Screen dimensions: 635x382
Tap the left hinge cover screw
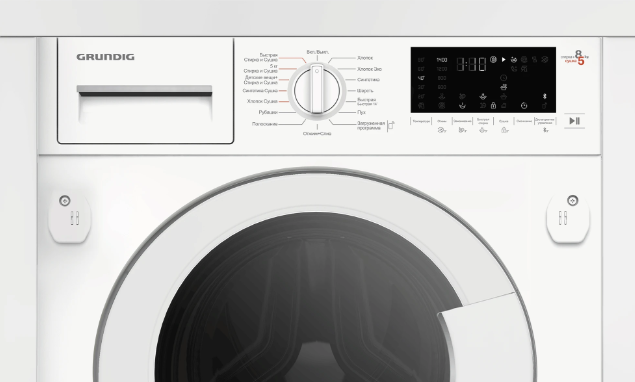[x=65, y=201]
